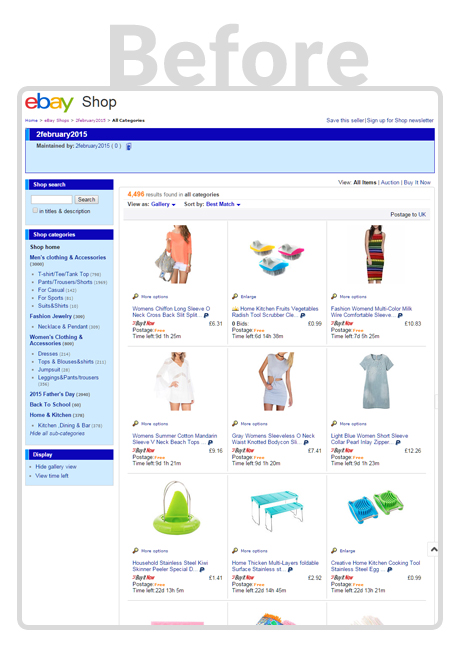The image size is (463, 651).
Task: Click the eBay logo
Action: coord(49,102)
